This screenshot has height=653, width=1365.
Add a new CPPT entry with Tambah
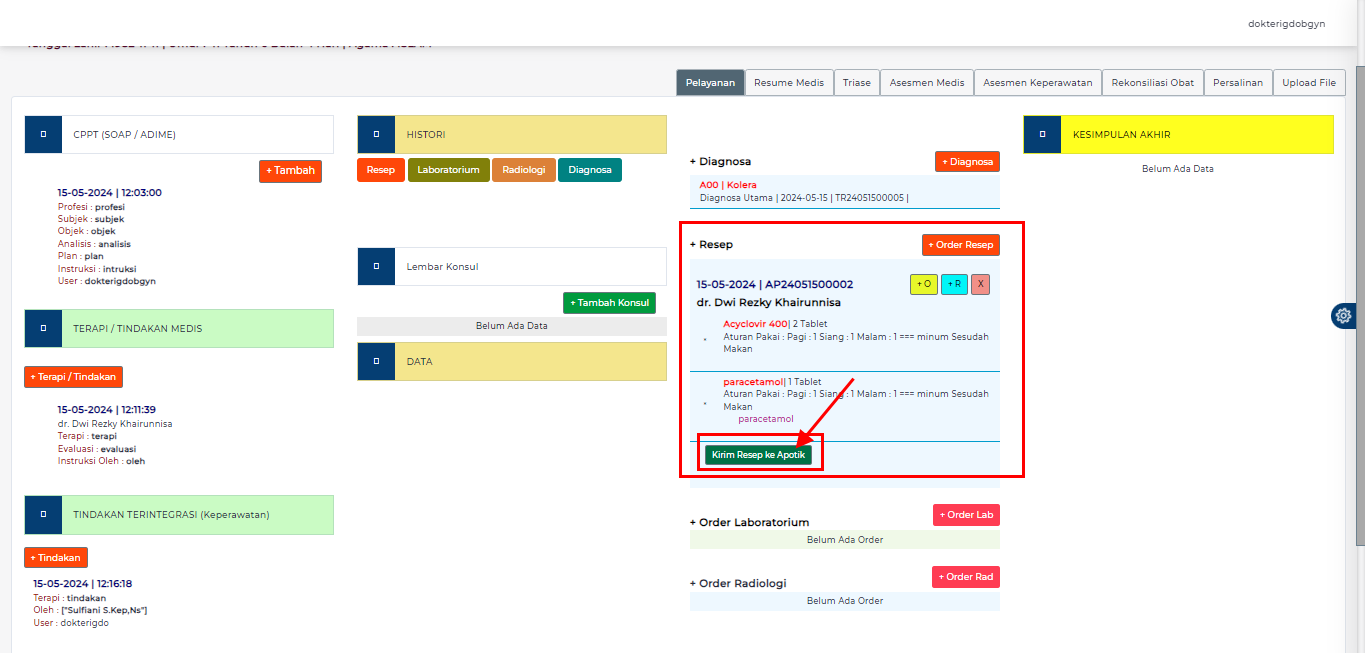(290, 171)
